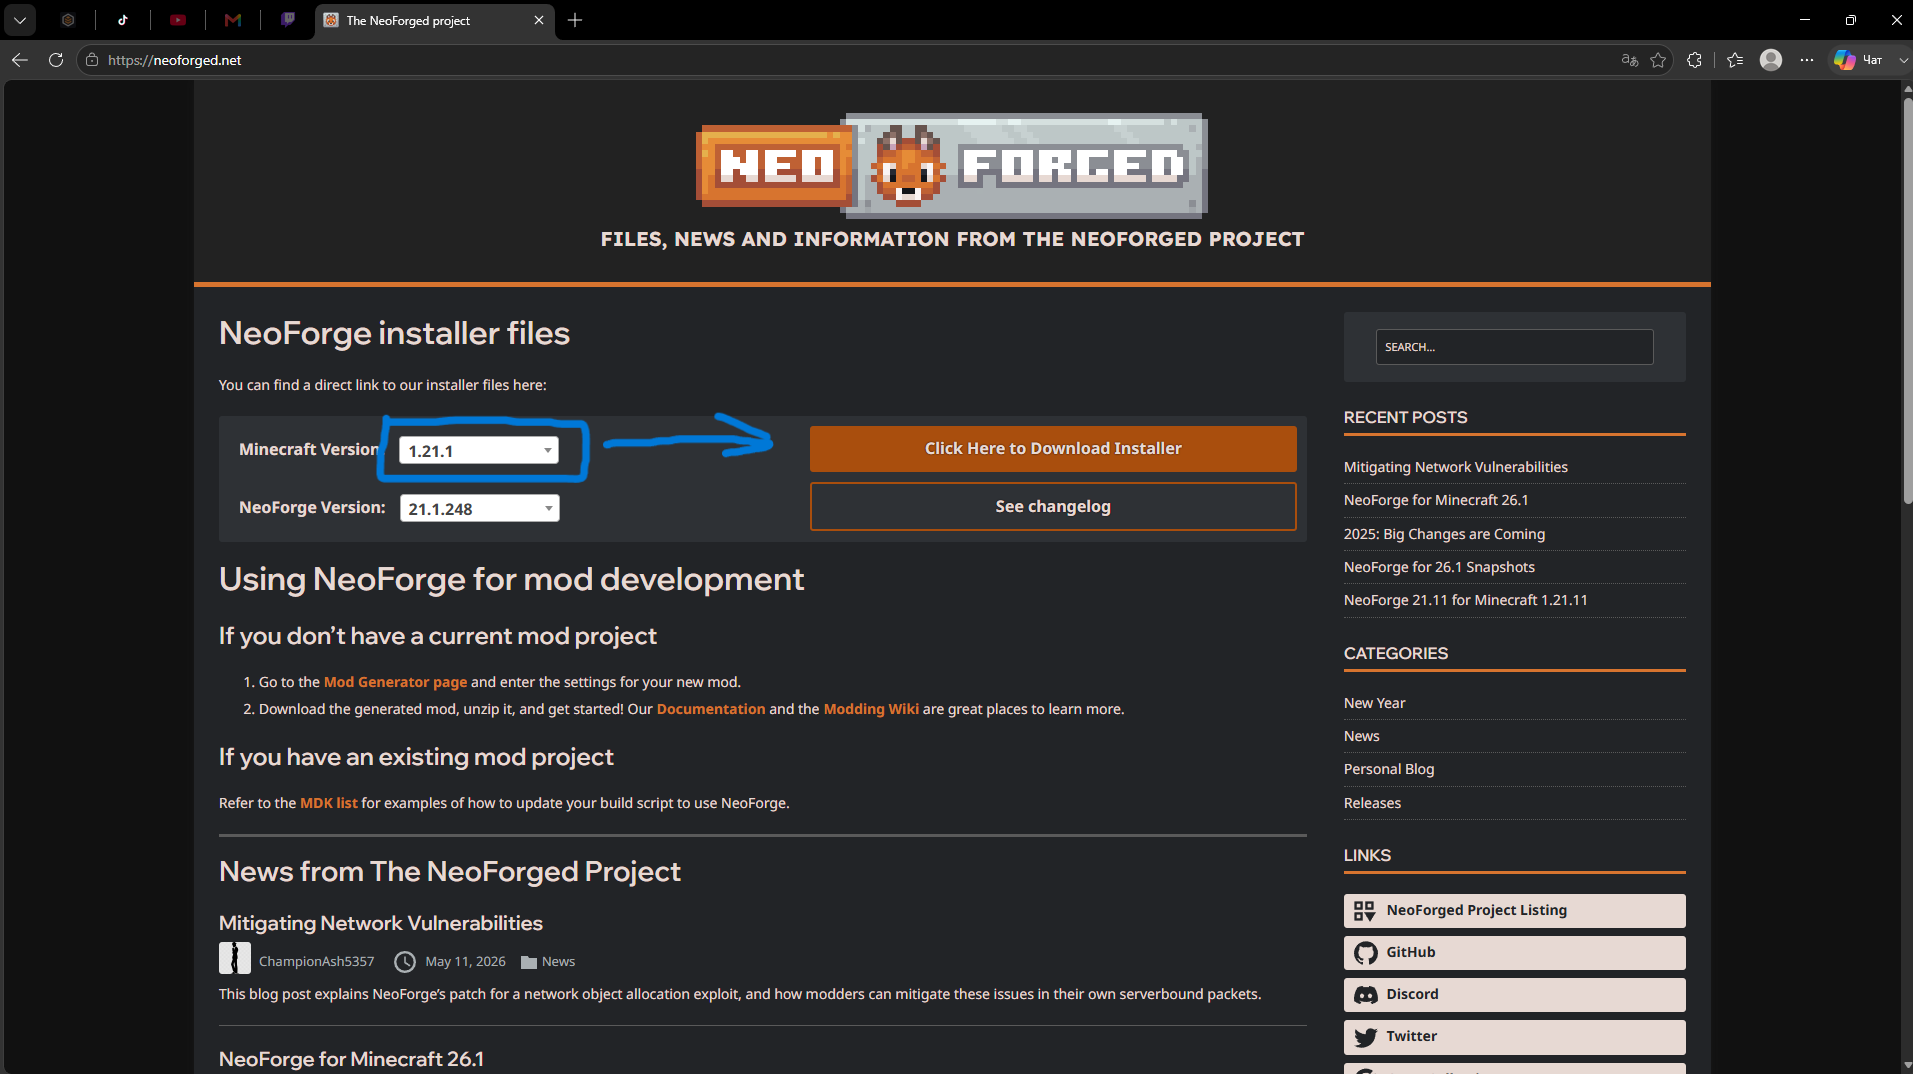Close The NeoForged project tab
Viewport: 1913px width, 1074px height.
[x=539, y=20]
